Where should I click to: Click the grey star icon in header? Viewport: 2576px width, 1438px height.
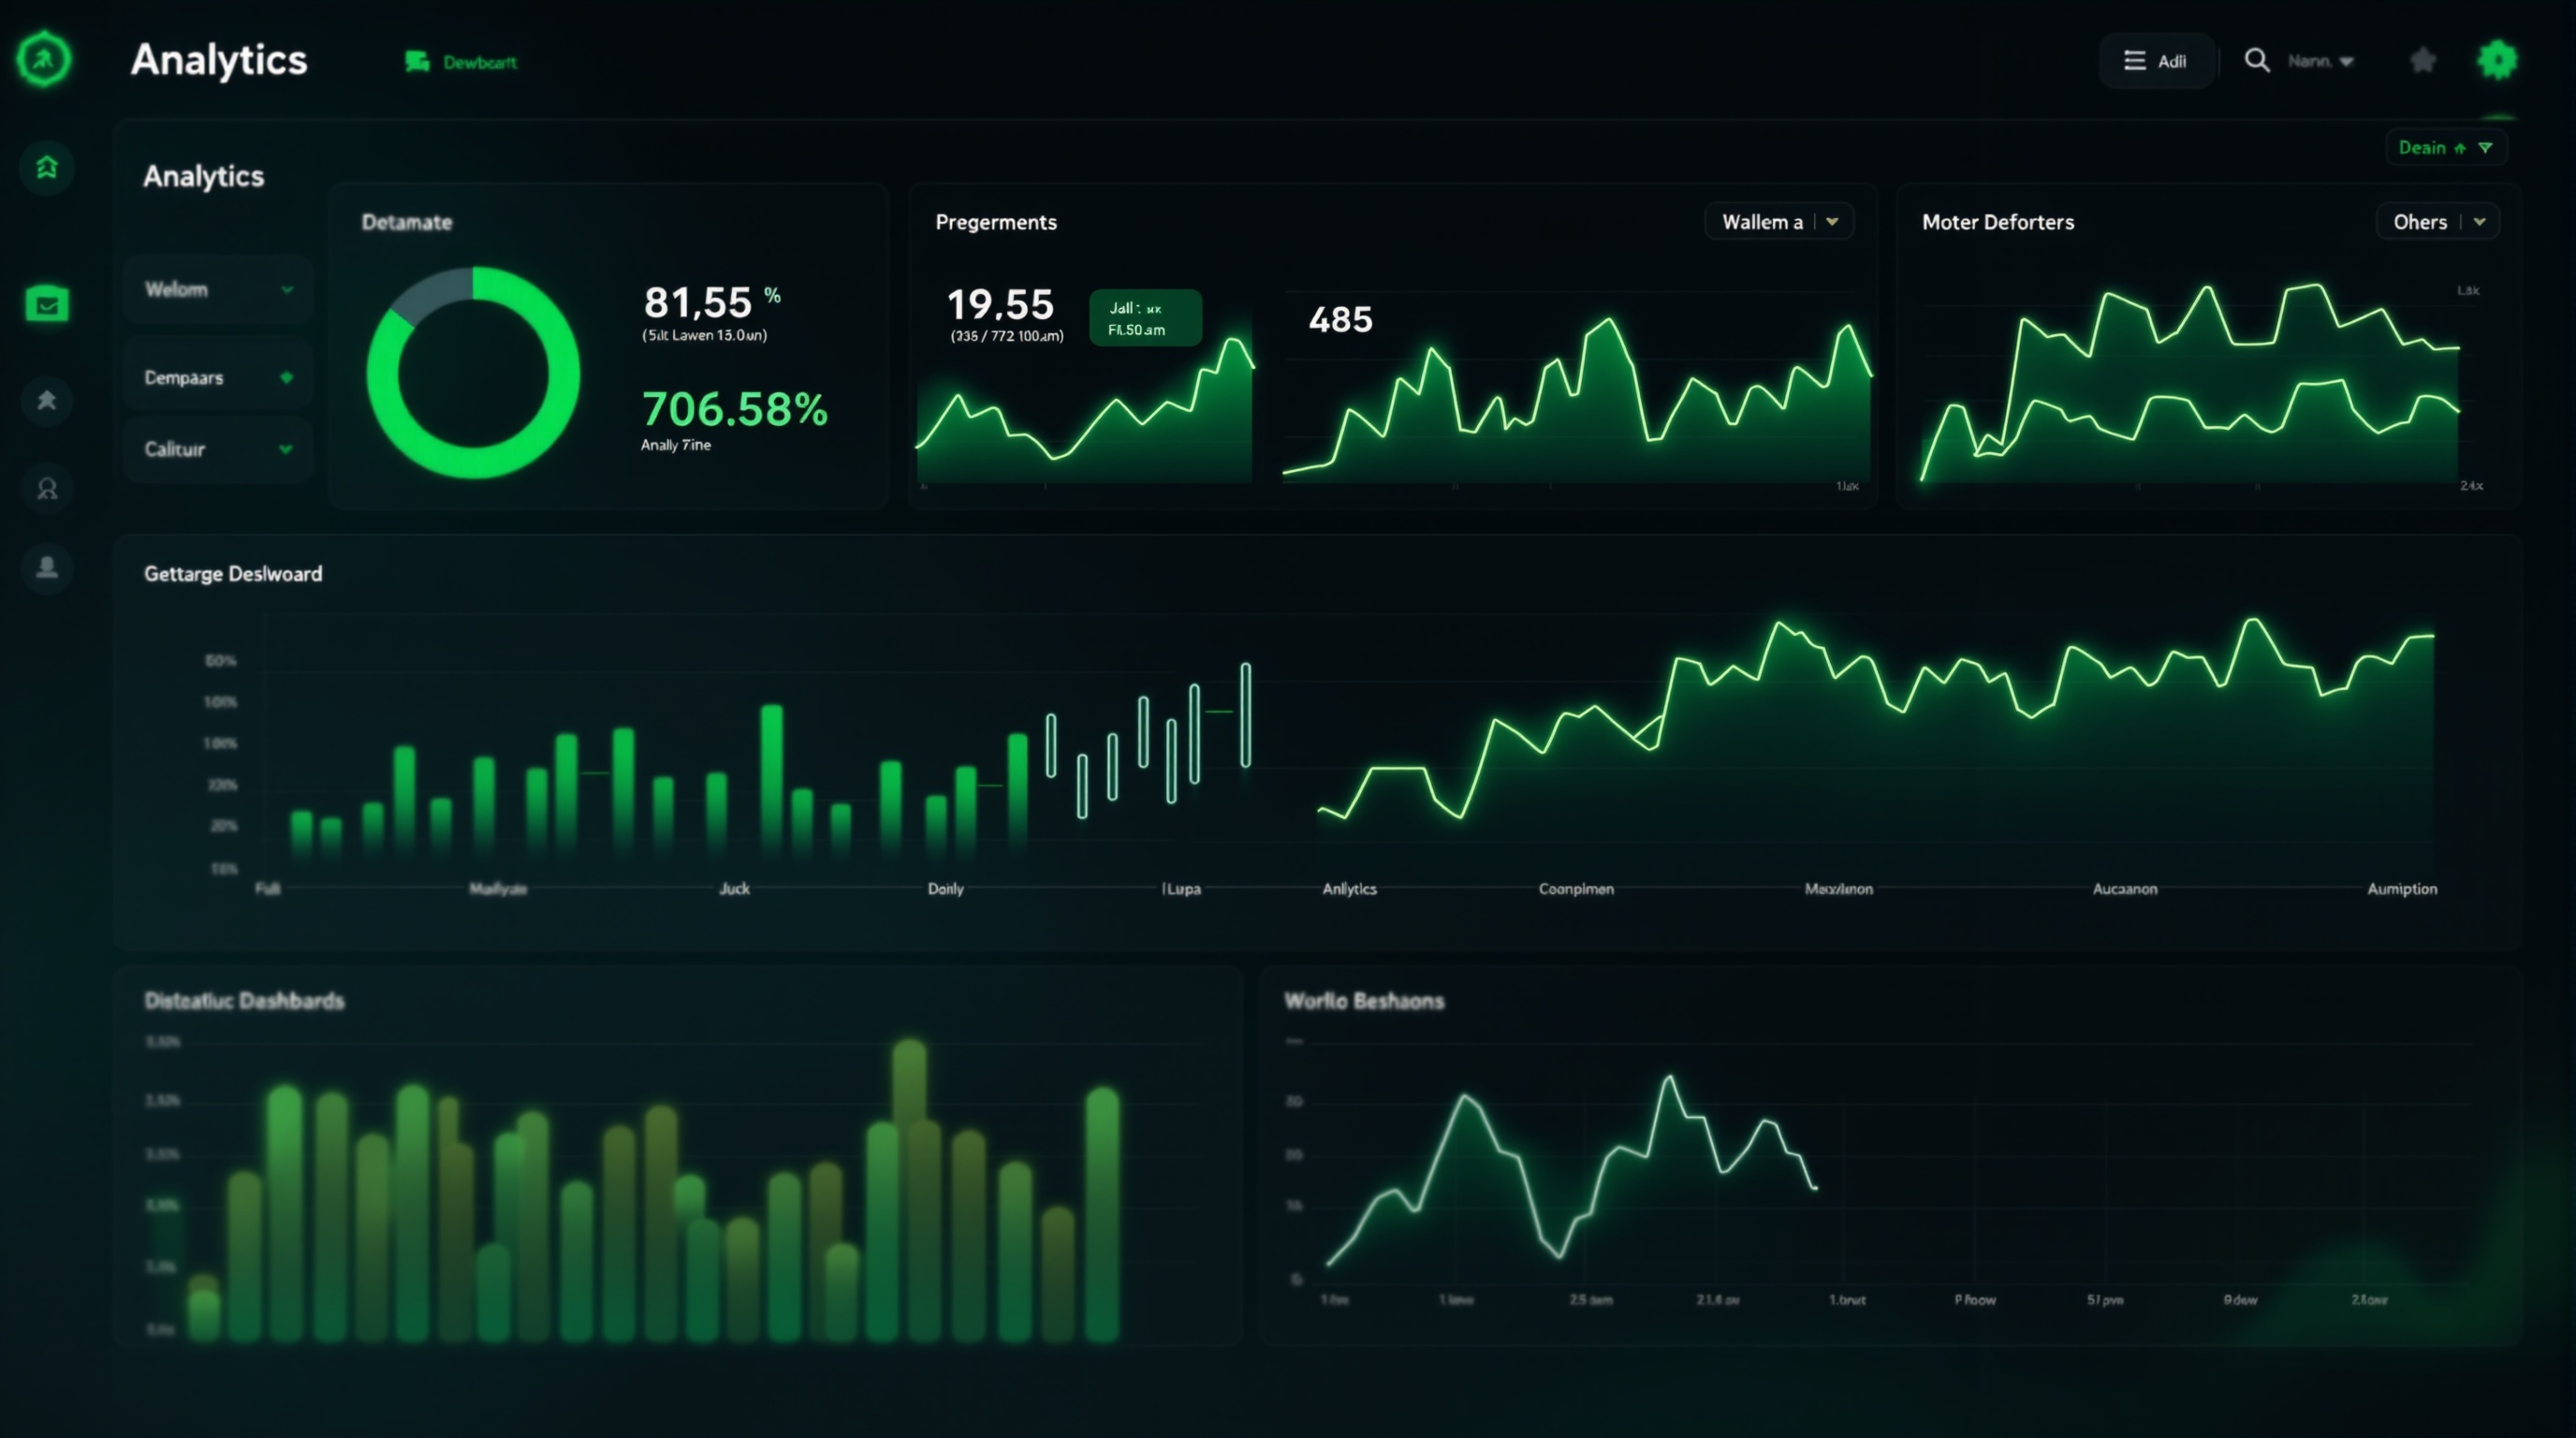click(2423, 61)
